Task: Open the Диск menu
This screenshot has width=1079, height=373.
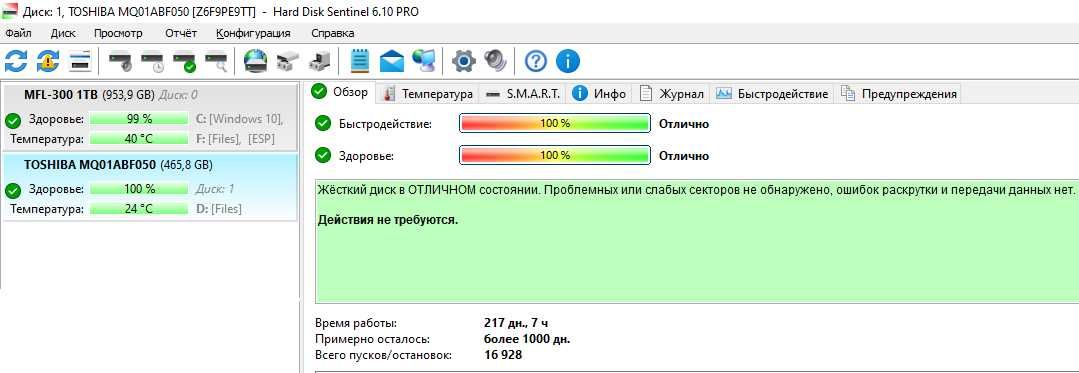Action: 63,33
